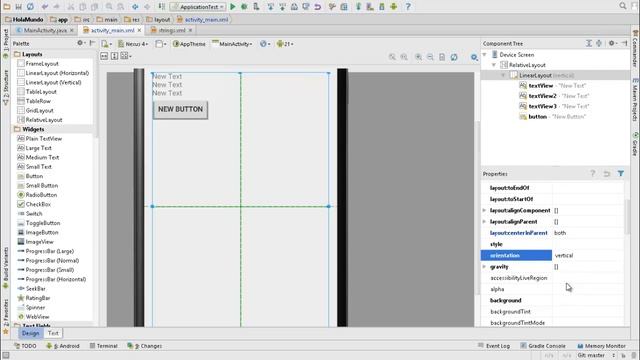Select RatingBar widget in the Palette
The image size is (640, 360).
coord(33,298)
